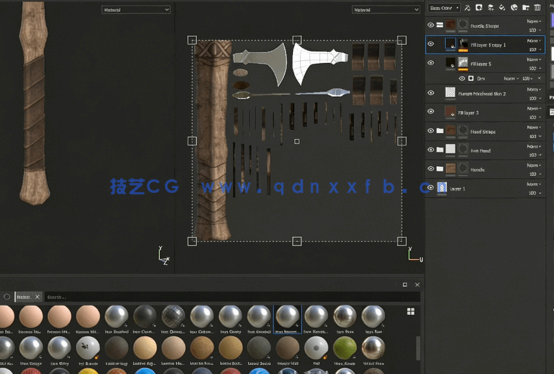
Task: Open the Base Color channel dropdown
Action: click(444, 8)
